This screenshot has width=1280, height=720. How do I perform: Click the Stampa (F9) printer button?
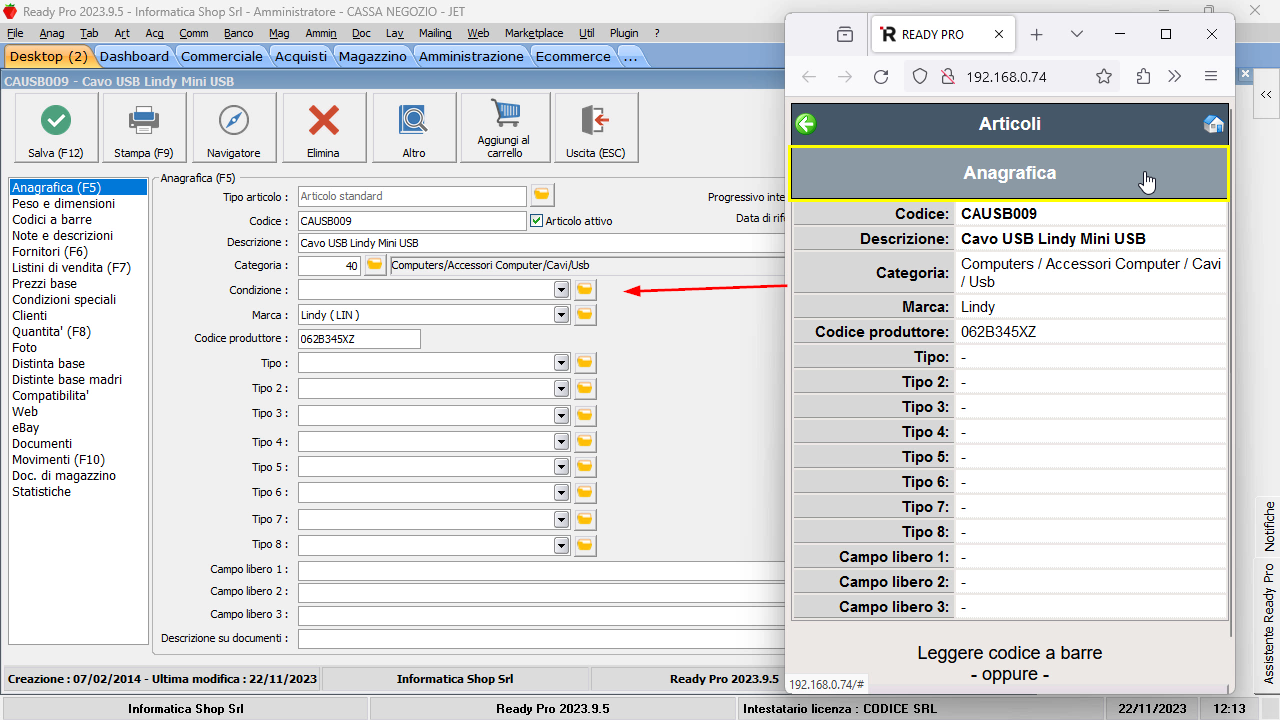click(x=144, y=127)
